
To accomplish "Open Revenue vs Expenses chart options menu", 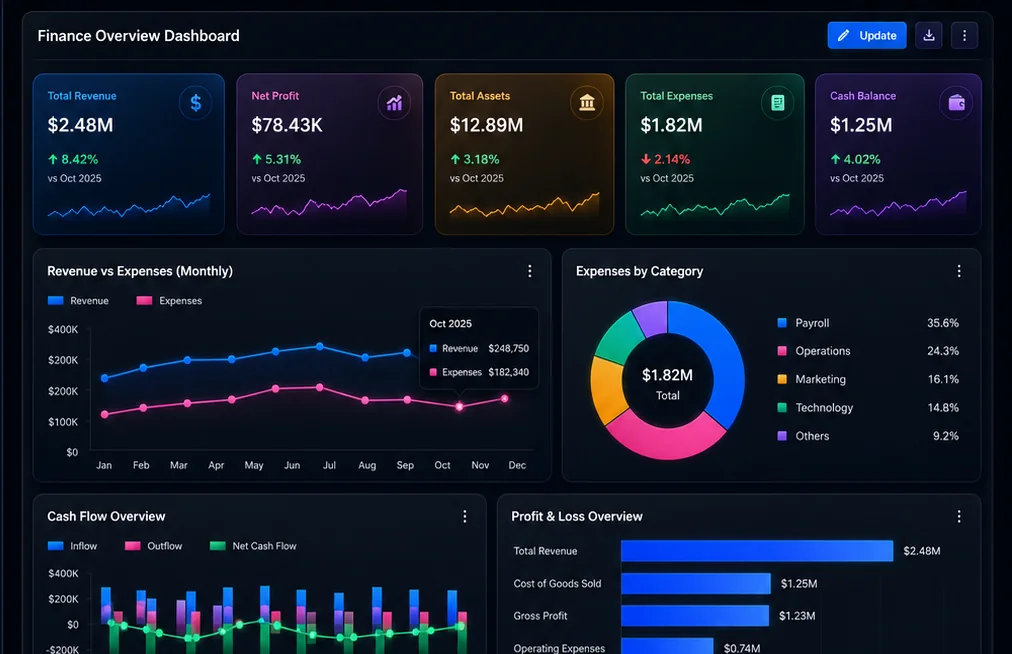I will coord(530,271).
